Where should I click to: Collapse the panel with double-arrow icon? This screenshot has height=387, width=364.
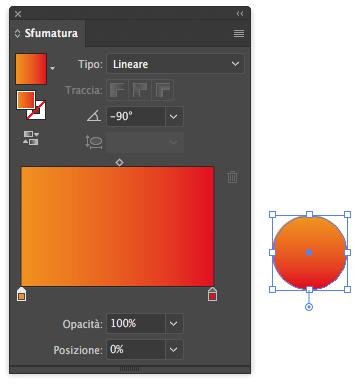tap(240, 14)
